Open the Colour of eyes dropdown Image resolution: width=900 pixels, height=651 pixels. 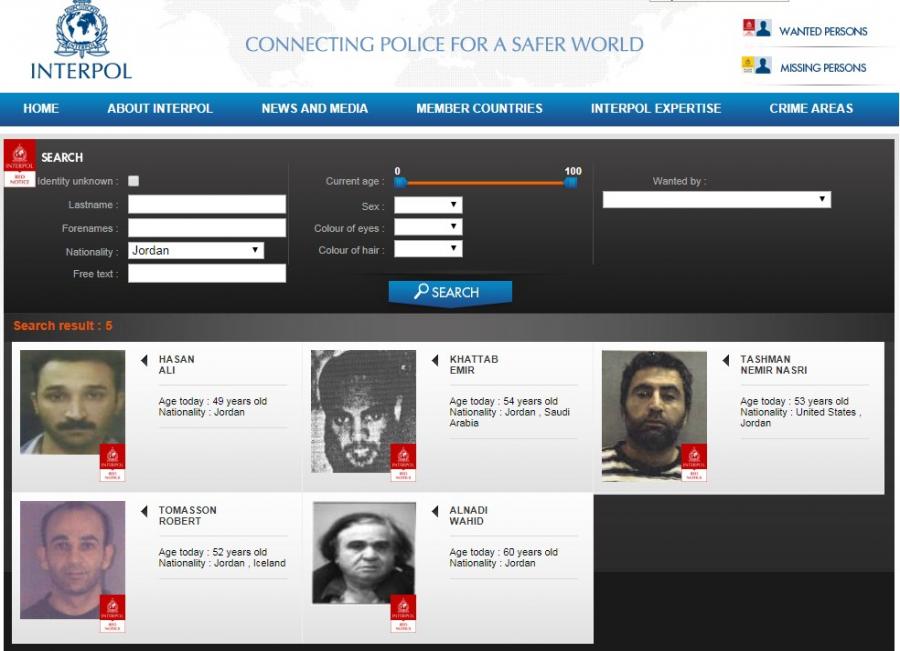[428, 227]
